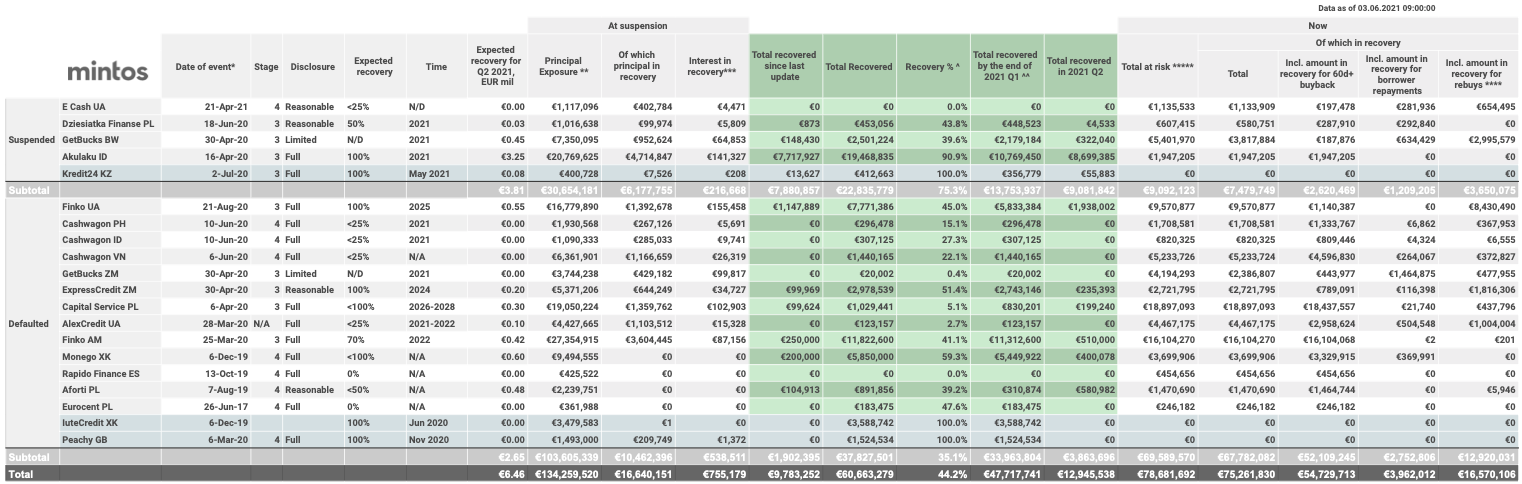Click the data timestamp "03.06.2021 09:00:00"
Viewport: 1522px width, 484px height.
1396,7
